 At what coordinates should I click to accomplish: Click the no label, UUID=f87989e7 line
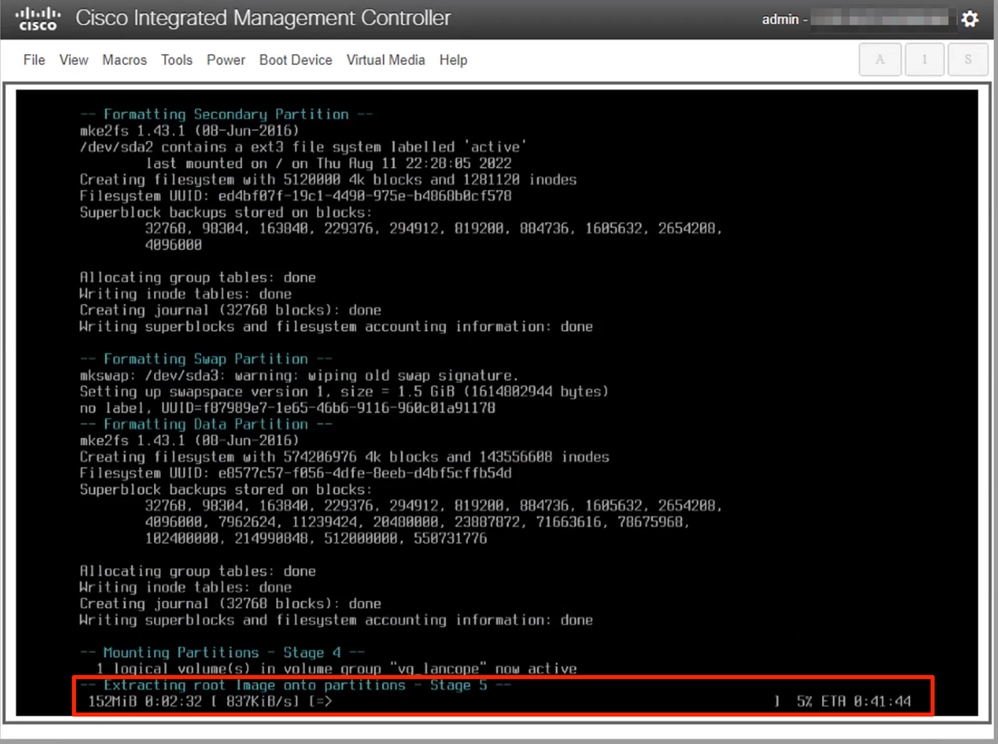(x=287, y=408)
